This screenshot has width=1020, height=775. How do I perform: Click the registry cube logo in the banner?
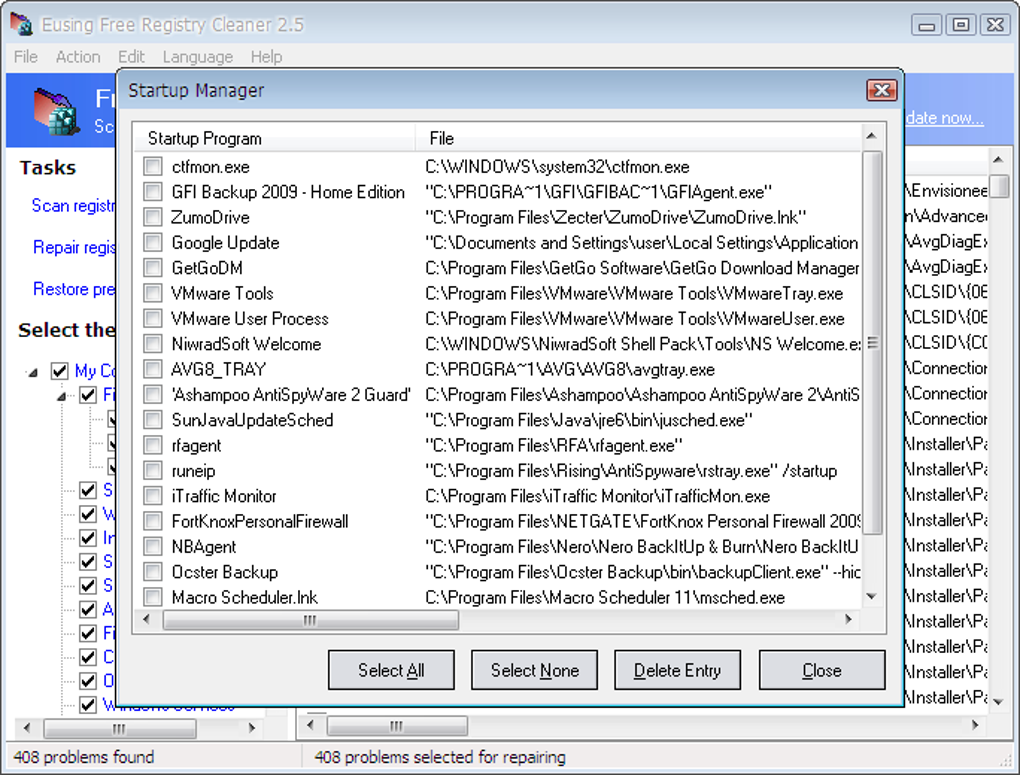click(x=56, y=111)
